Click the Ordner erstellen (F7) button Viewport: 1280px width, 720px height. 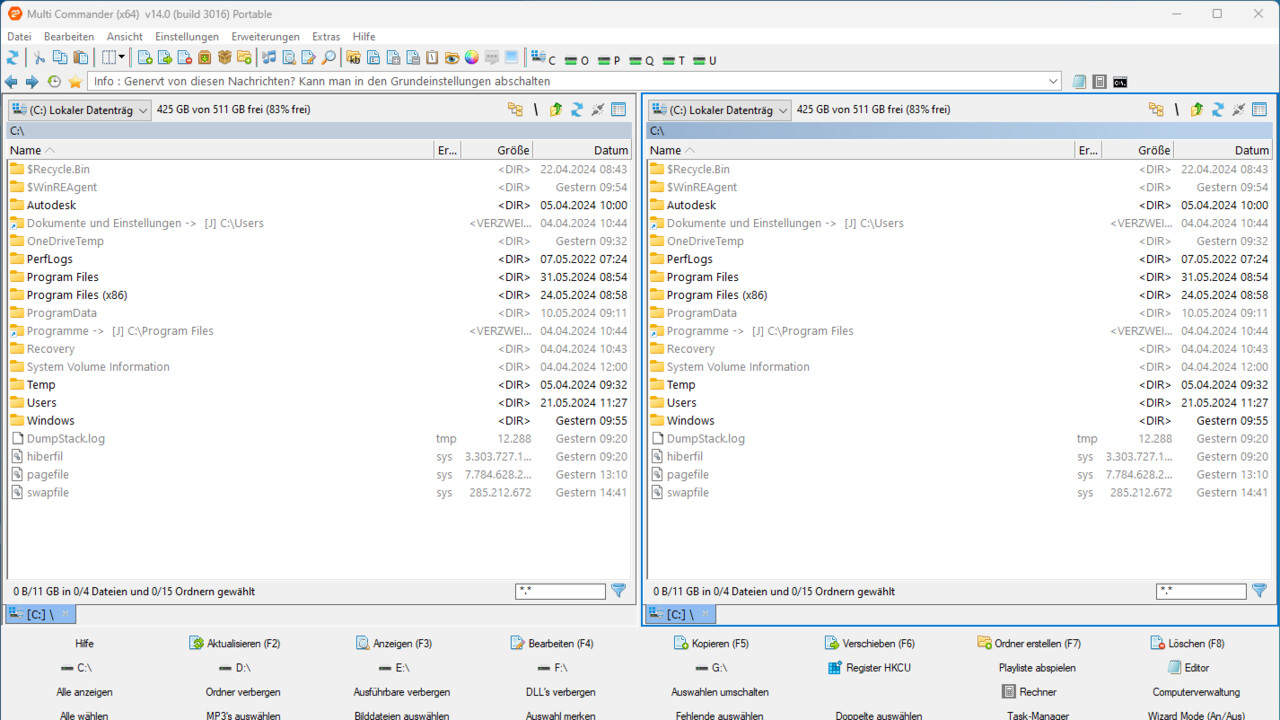pos(1029,644)
